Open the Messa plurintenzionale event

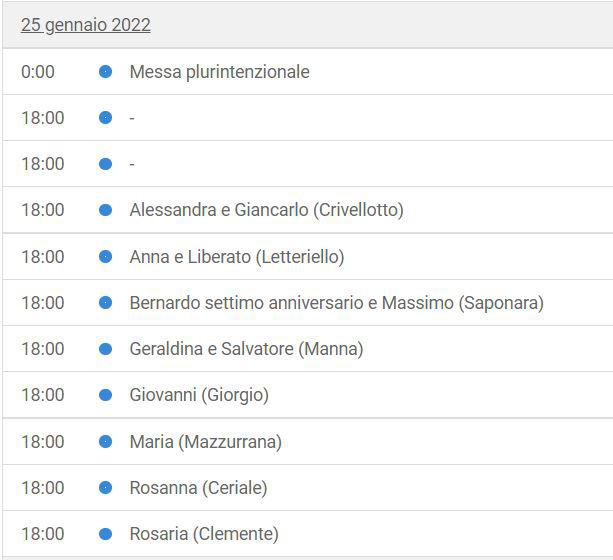click(x=219, y=72)
